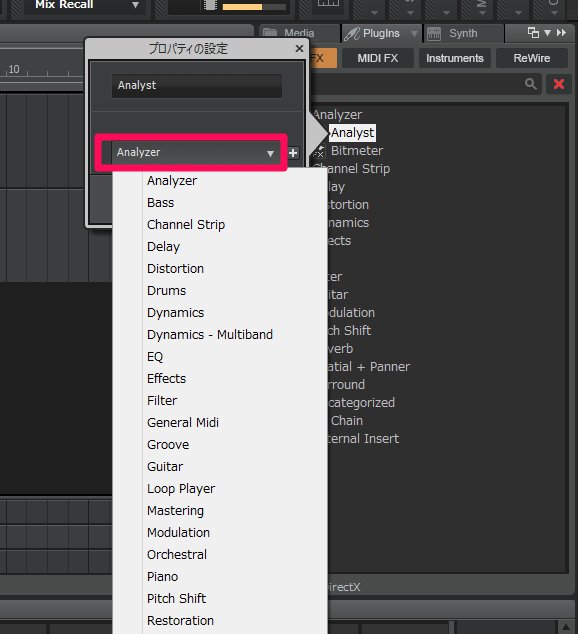Click the red X clear search icon

559,84
